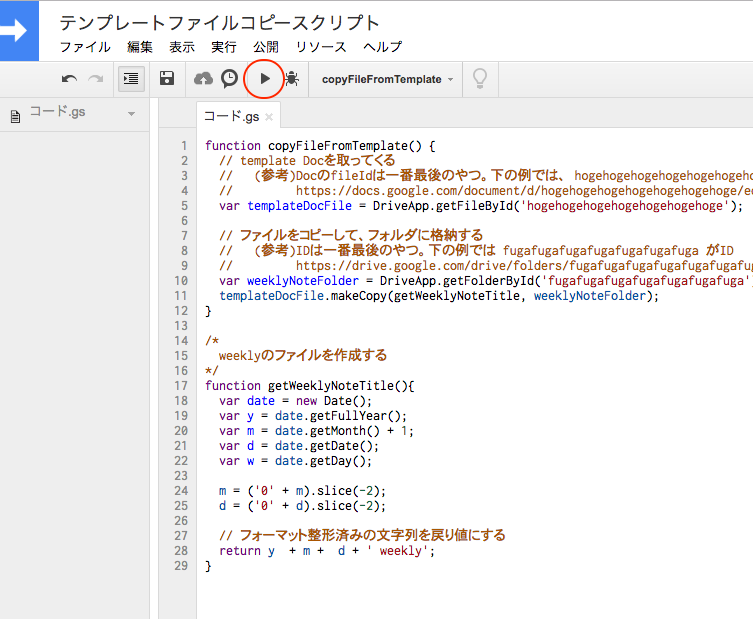Click the 'function copyFileFromTemplate() {' code line

click(x=320, y=146)
